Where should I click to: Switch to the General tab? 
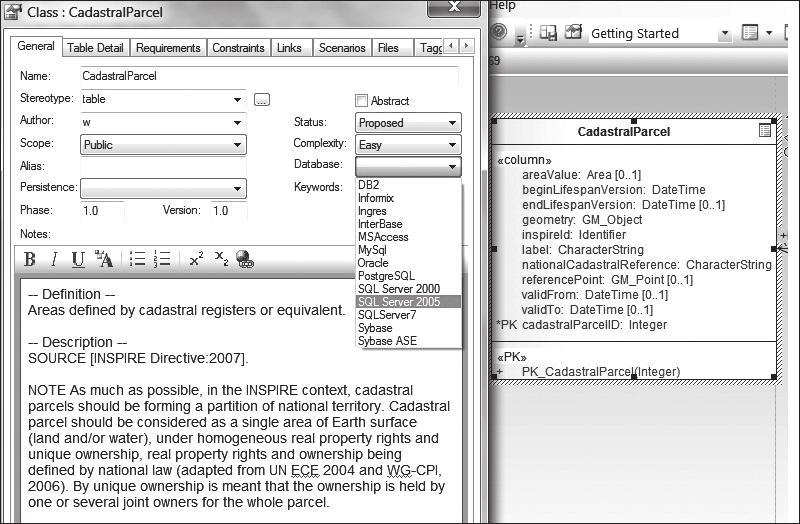coord(36,46)
